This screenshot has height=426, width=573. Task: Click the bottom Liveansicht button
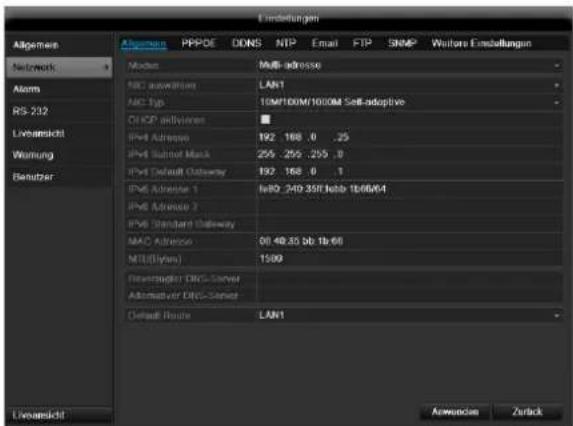coord(59,415)
